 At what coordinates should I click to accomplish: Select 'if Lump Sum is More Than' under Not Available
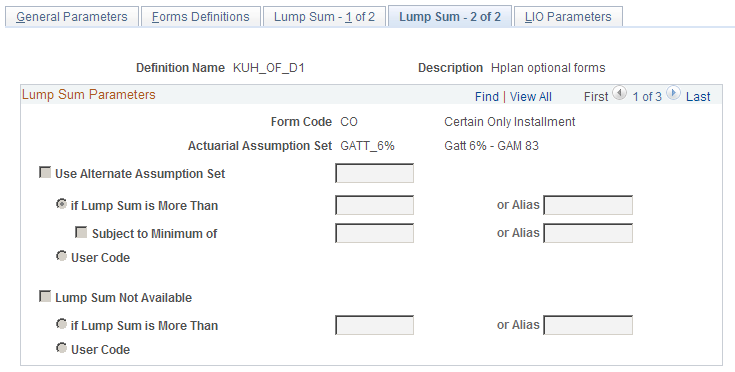61,324
